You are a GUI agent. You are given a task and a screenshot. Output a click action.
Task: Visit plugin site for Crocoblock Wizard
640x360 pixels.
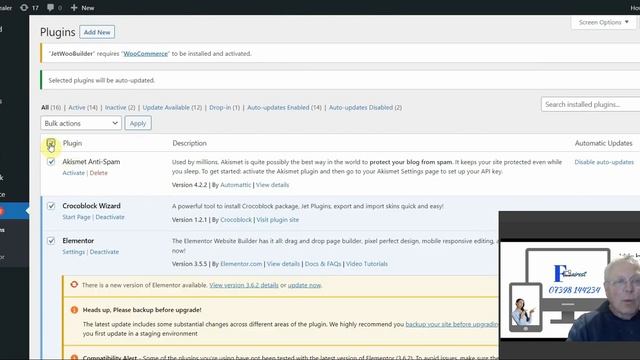coord(278,220)
